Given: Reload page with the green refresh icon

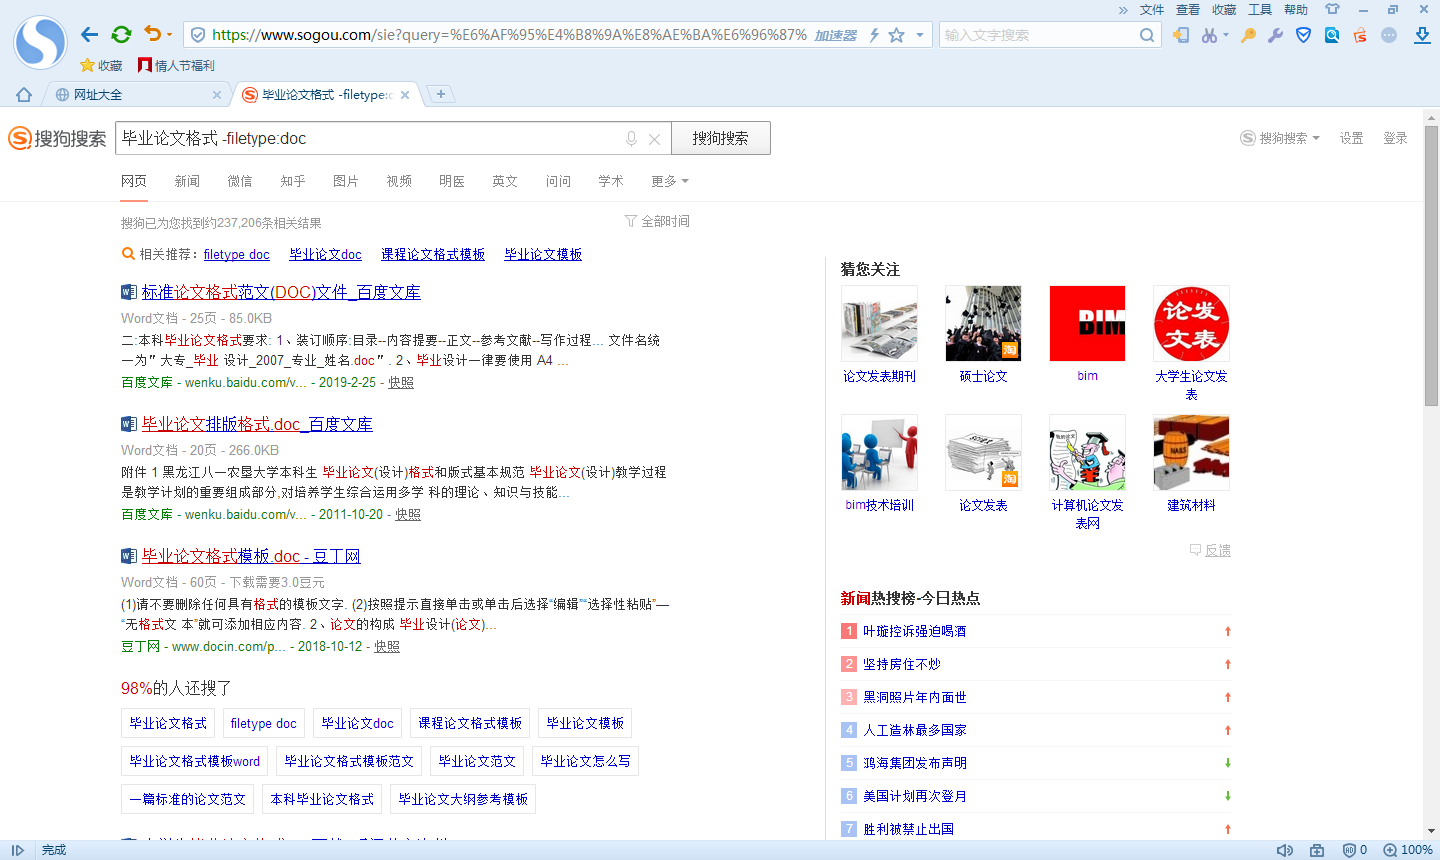Looking at the screenshot, I should pos(121,34).
